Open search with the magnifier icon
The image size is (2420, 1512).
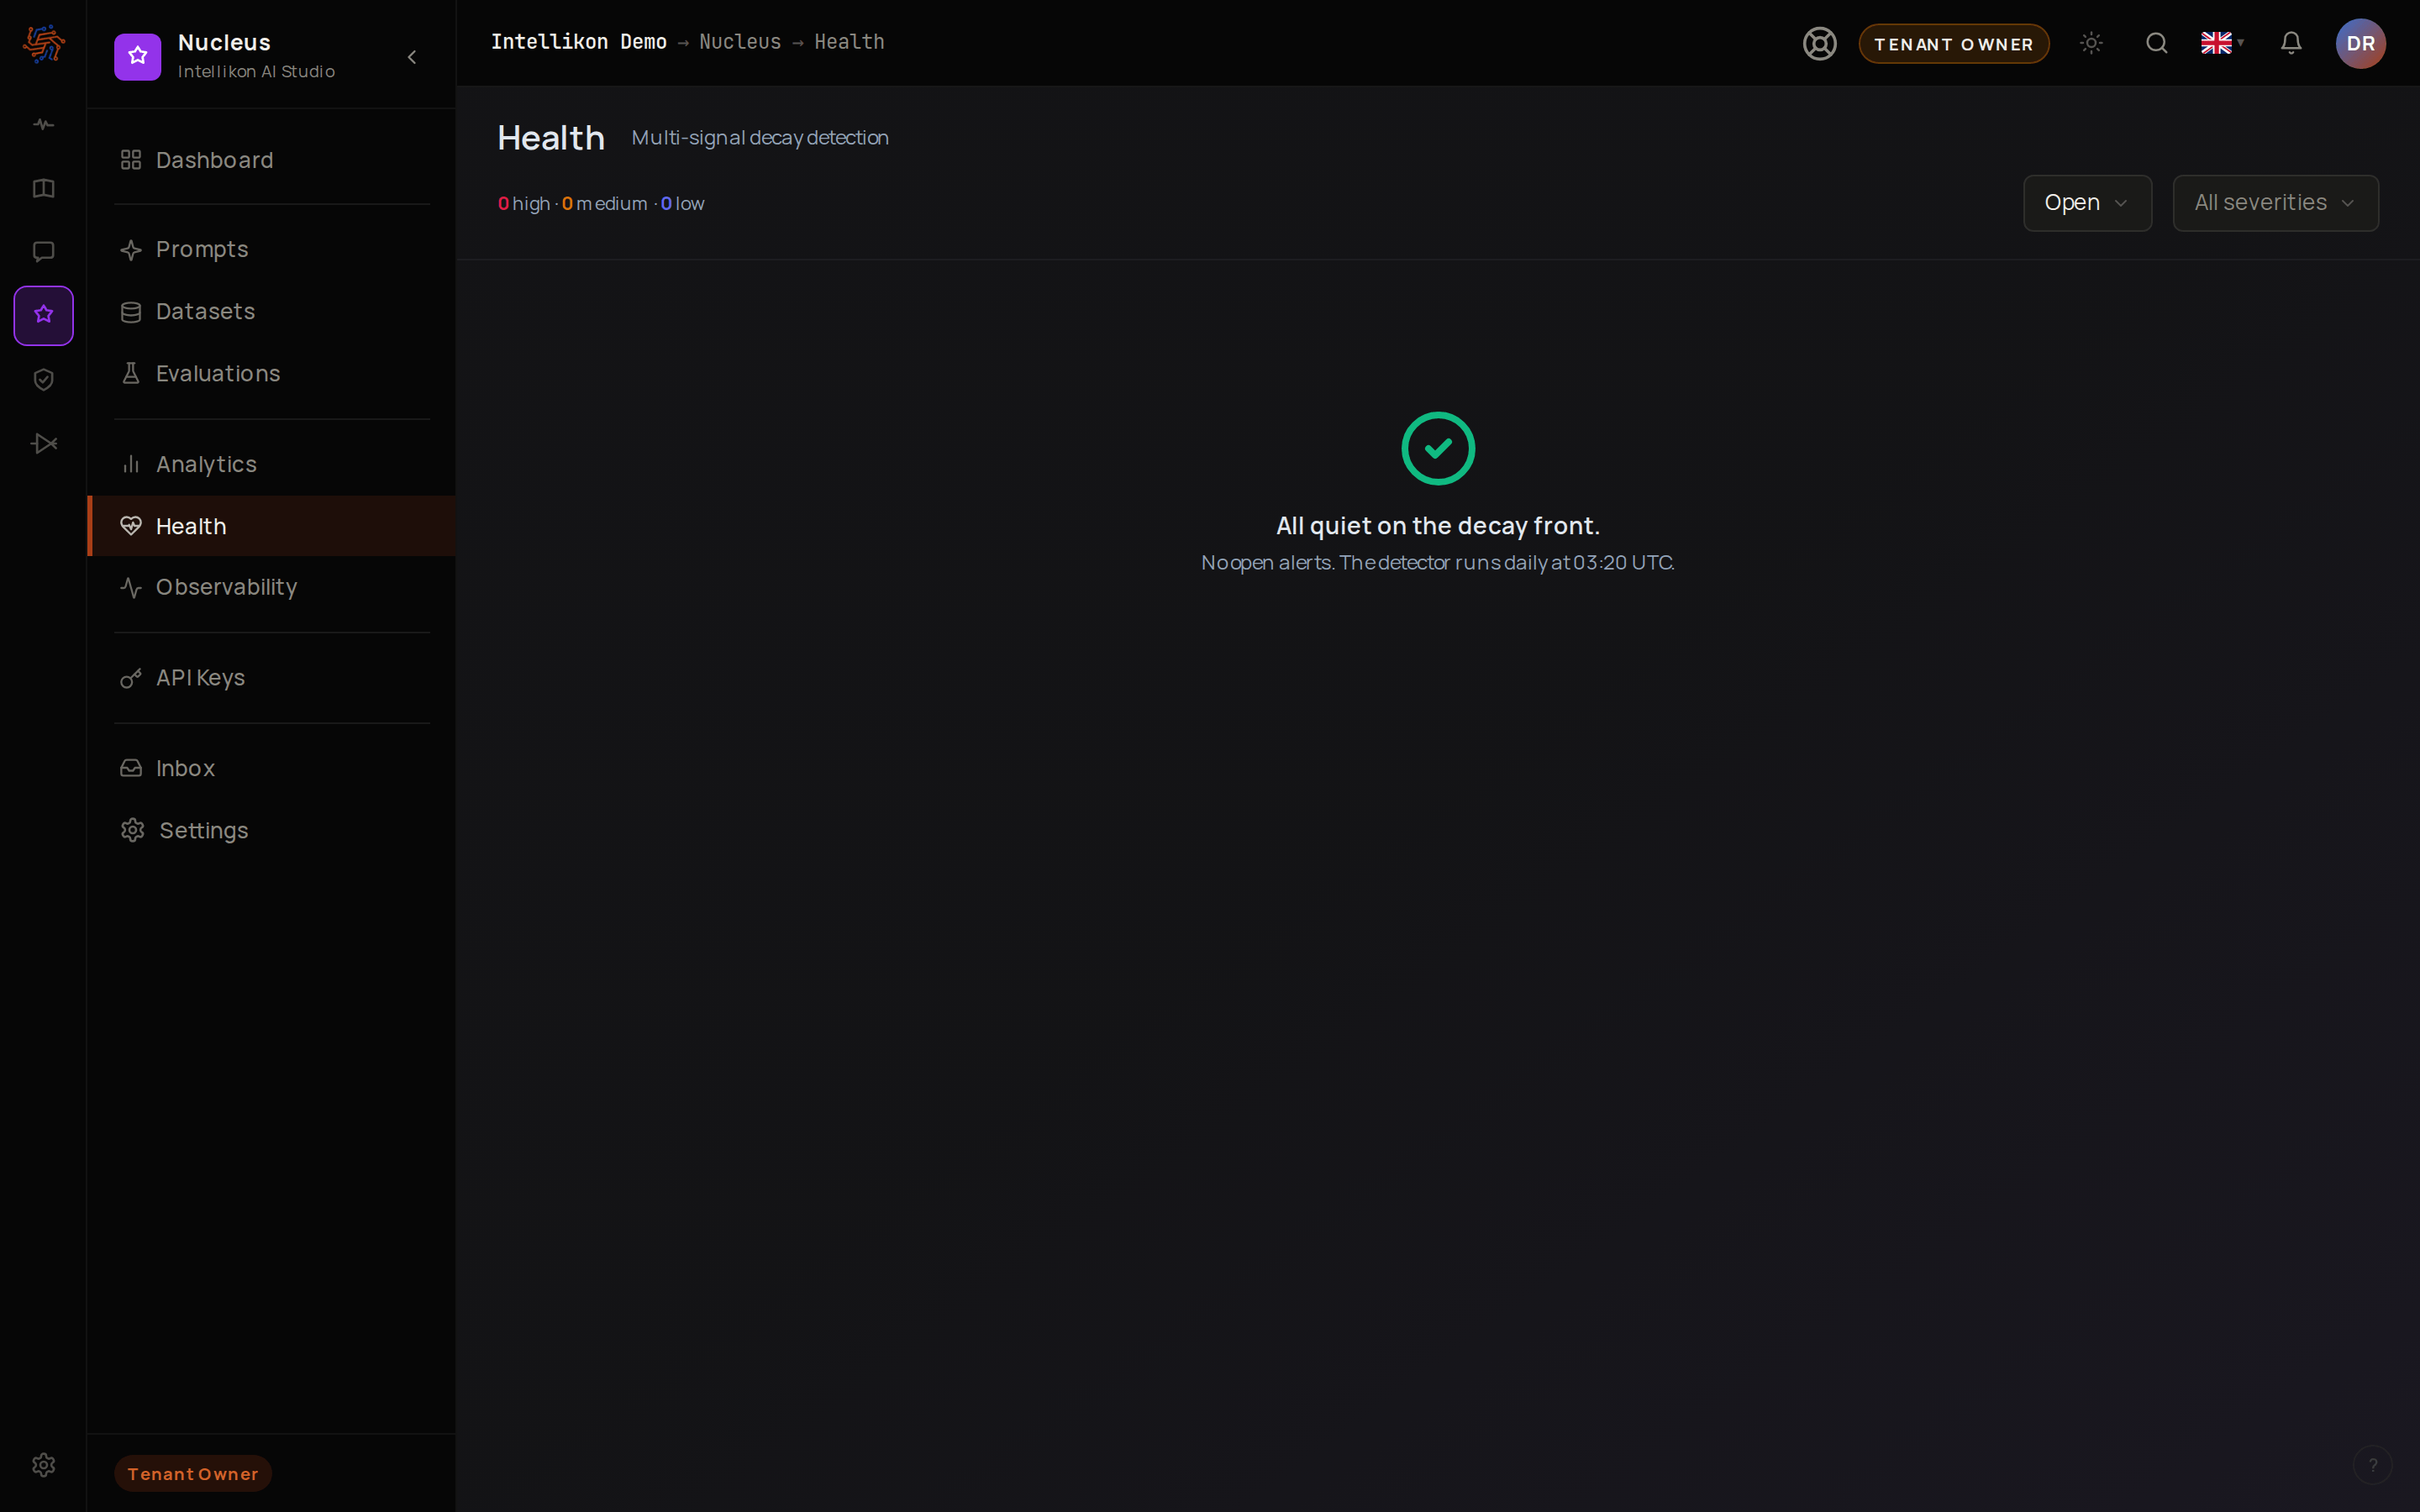[x=2157, y=43]
